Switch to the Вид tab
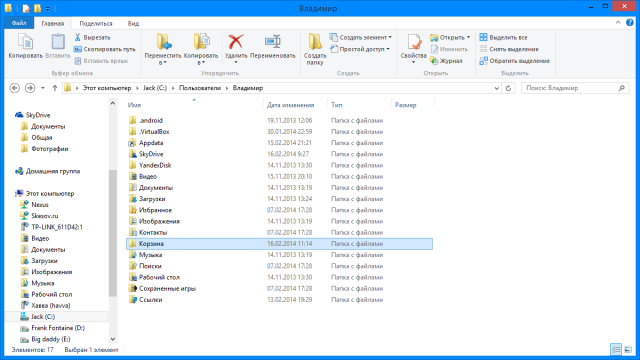 click(x=133, y=23)
